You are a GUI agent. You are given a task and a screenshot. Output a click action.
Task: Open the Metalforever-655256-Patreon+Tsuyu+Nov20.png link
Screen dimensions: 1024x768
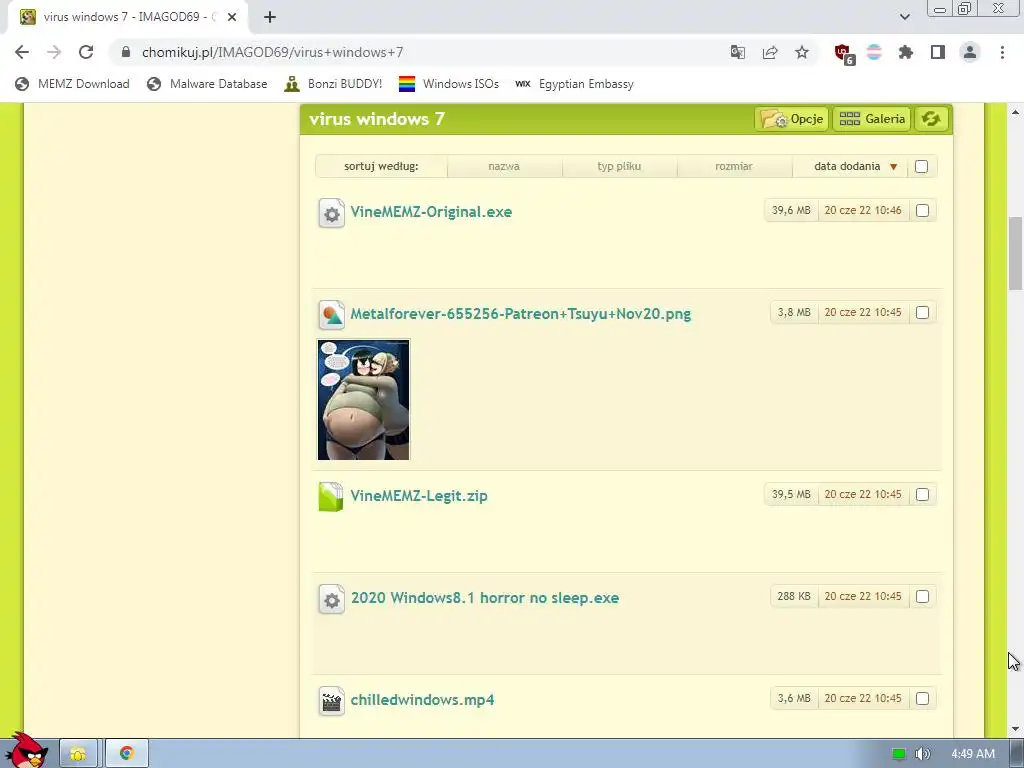[x=520, y=313]
